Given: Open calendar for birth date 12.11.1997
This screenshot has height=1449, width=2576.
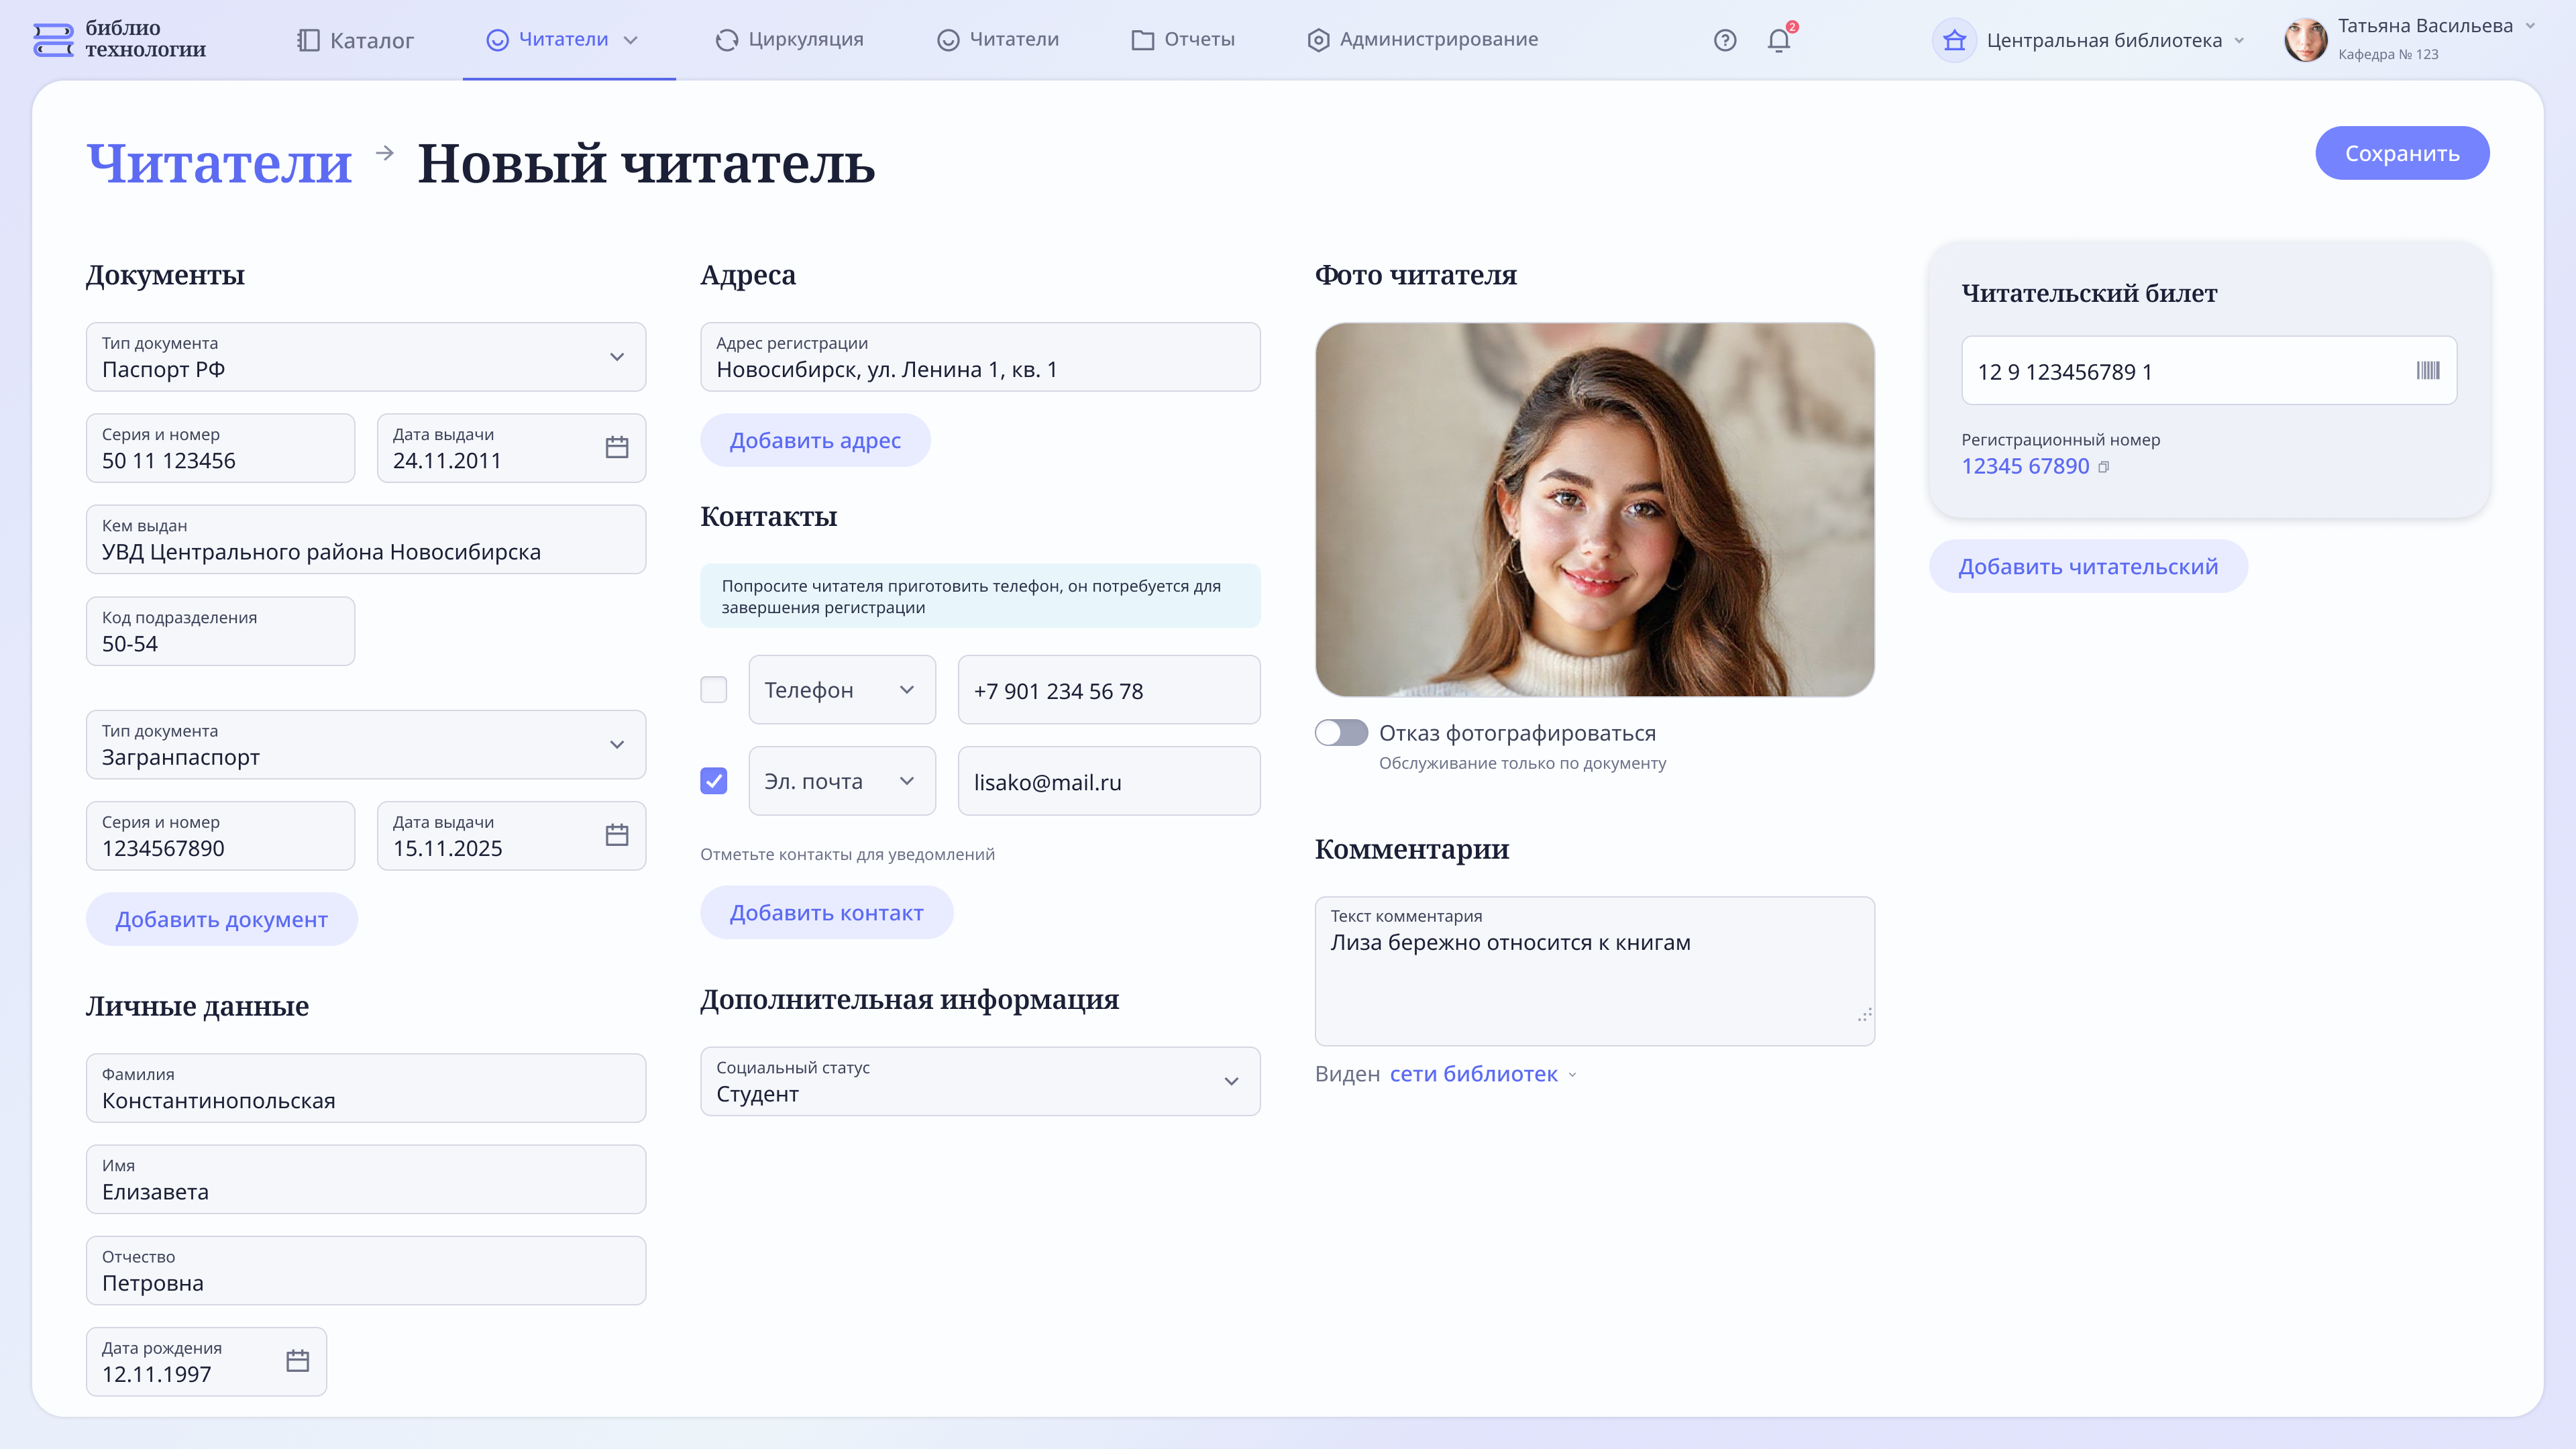Looking at the screenshot, I should pos(297,1361).
